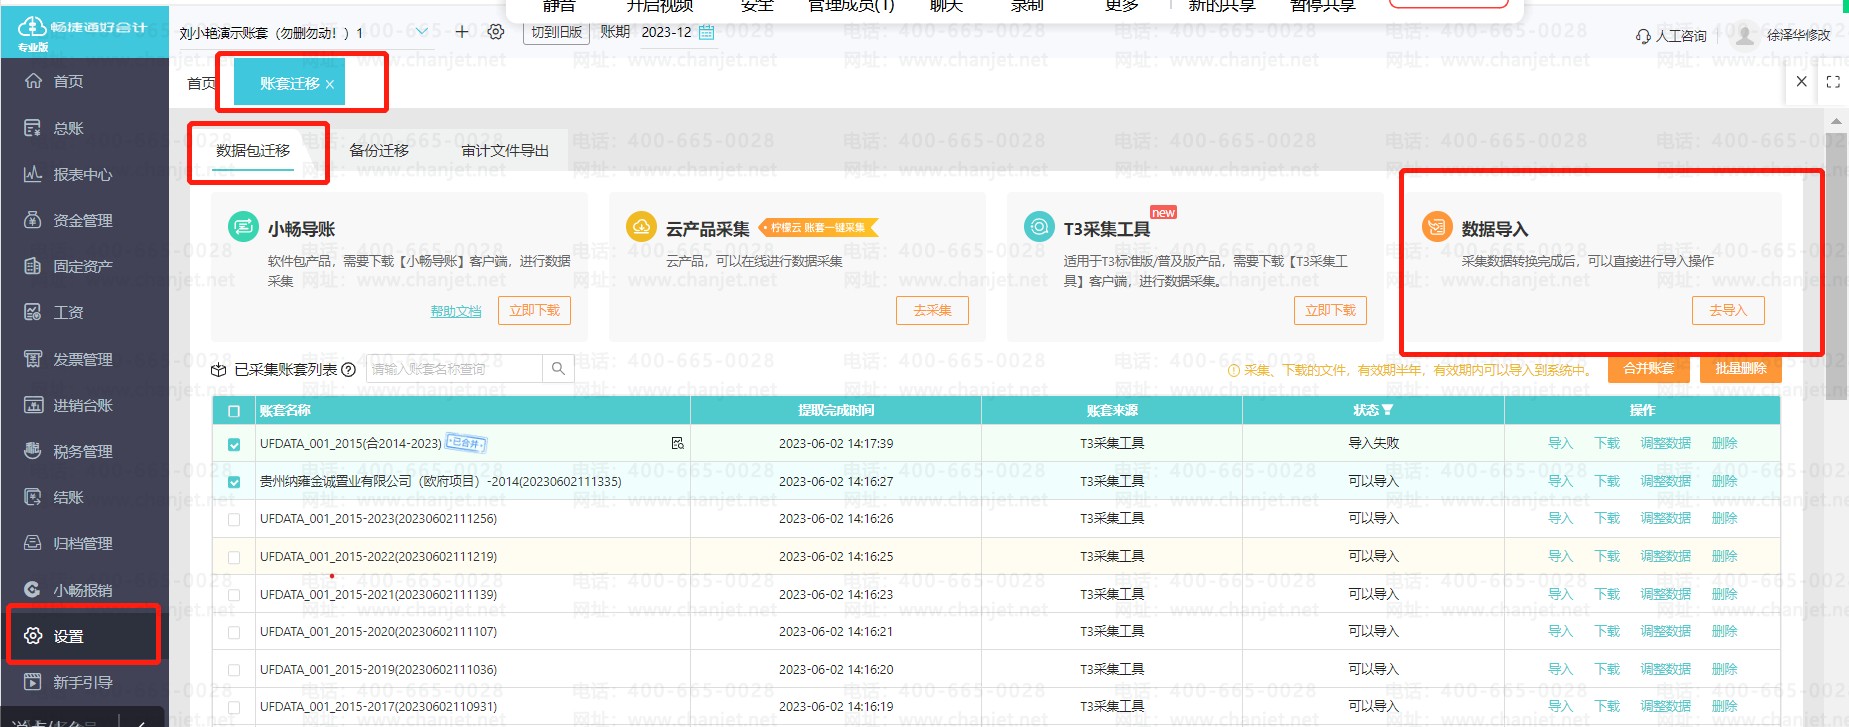1849x727 pixels.
Task: Expand the account set name dropdown arrow
Action: [422, 32]
